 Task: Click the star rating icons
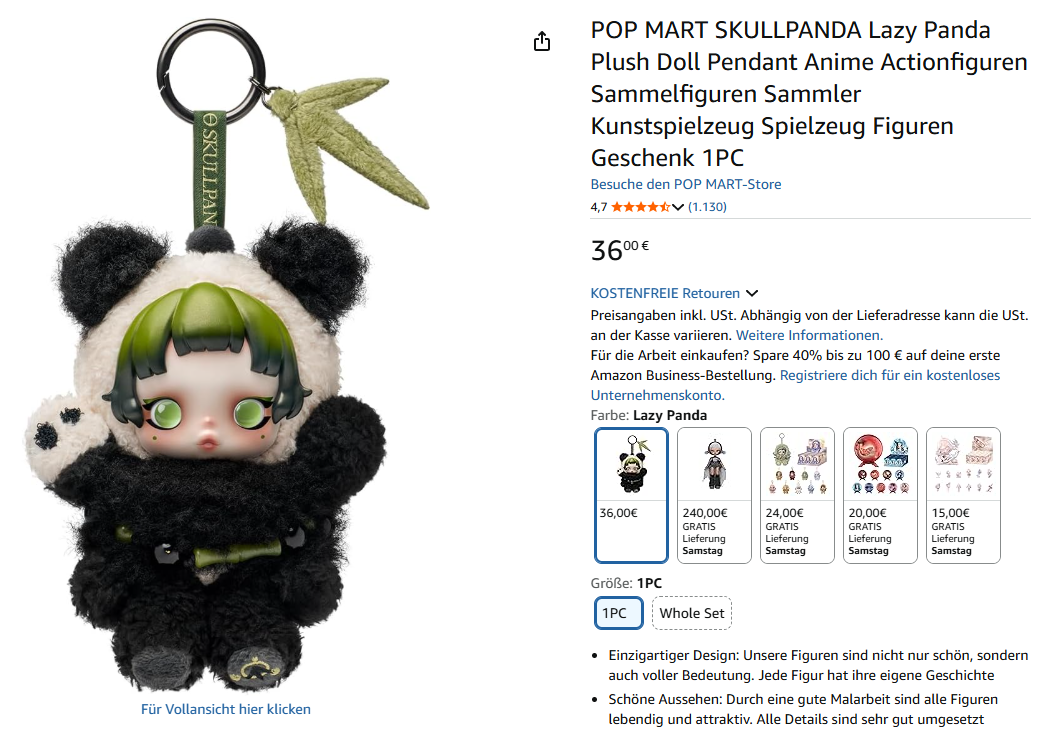[640, 207]
